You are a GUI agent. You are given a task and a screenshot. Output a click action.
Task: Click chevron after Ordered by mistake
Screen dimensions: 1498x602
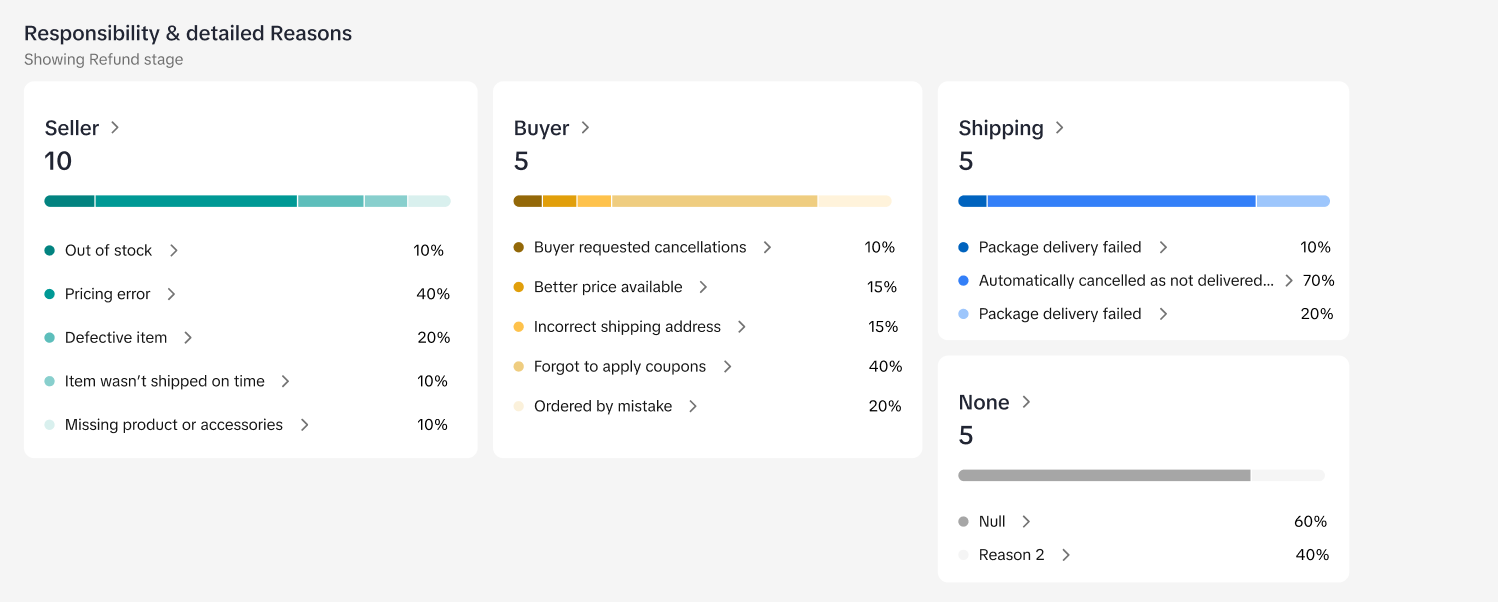tap(693, 406)
